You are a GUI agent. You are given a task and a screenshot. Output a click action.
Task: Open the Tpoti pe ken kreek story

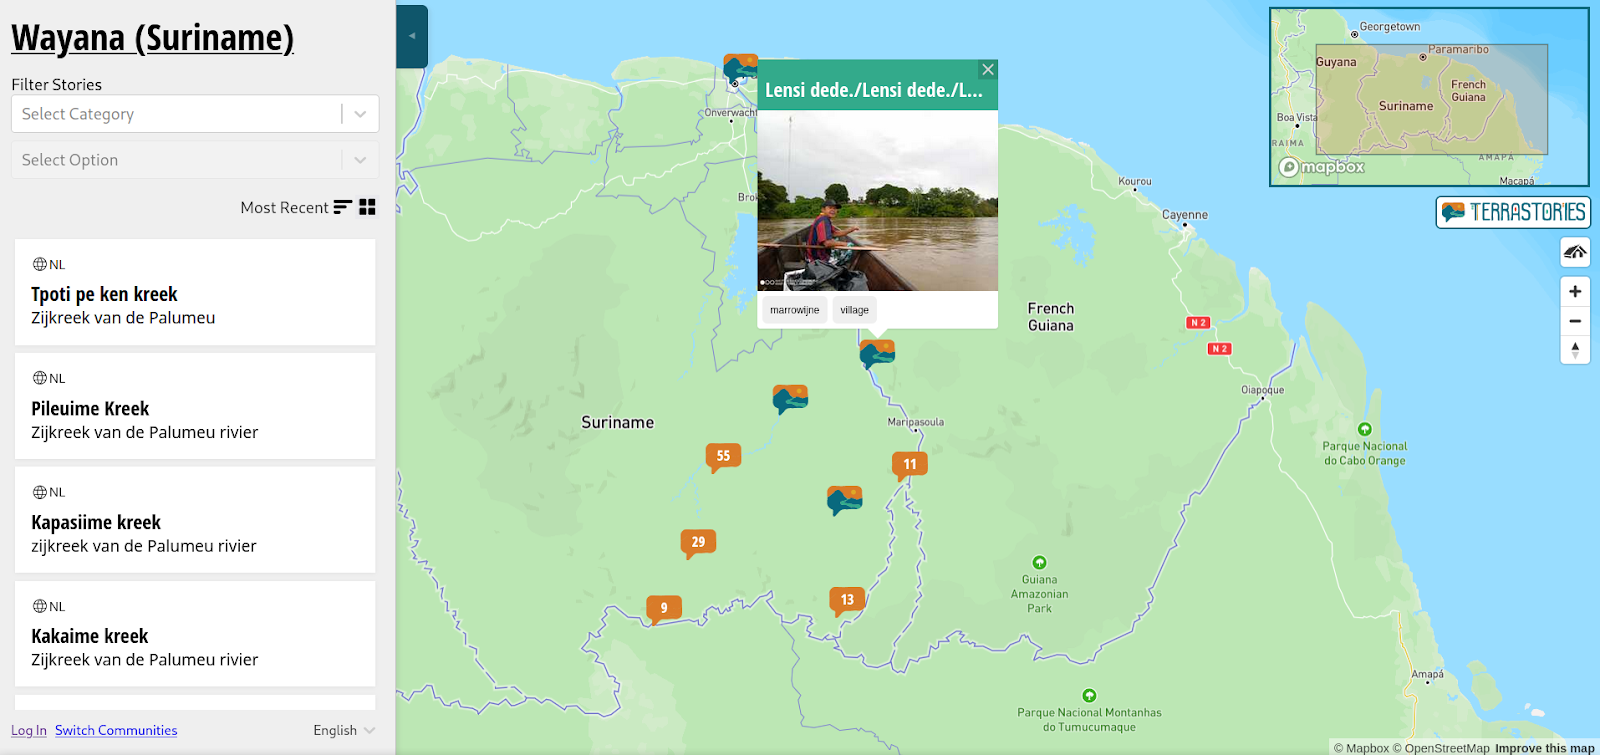pyautogui.click(x=195, y=292)
